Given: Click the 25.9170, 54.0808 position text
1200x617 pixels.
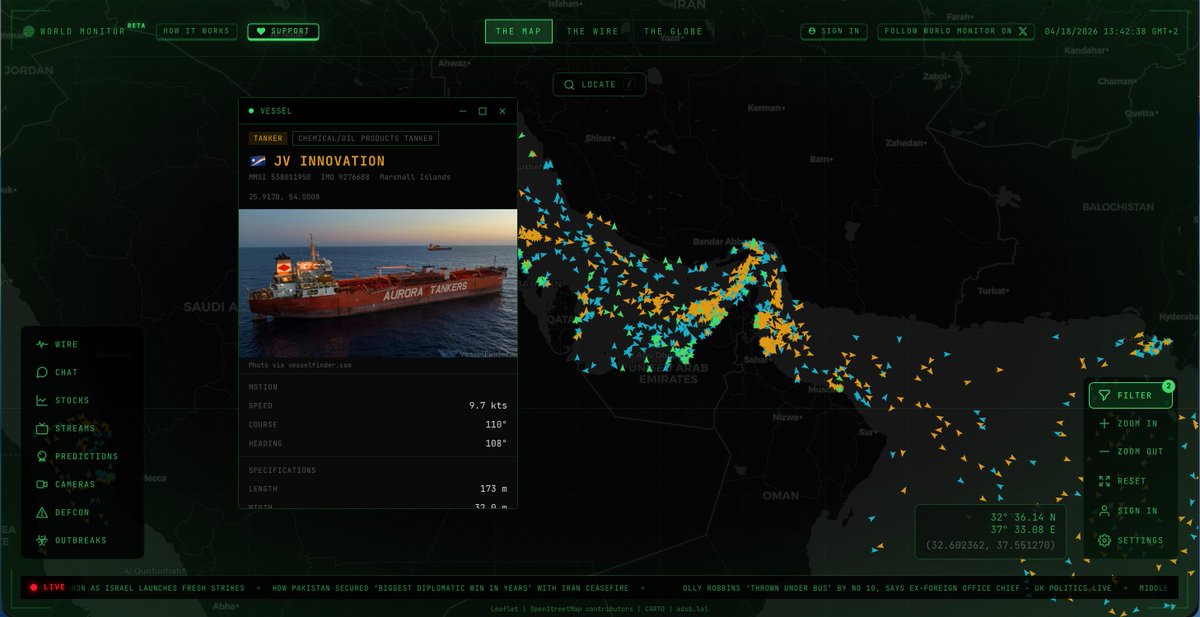Looking at the screenshot, I should (x=284, y=197).
